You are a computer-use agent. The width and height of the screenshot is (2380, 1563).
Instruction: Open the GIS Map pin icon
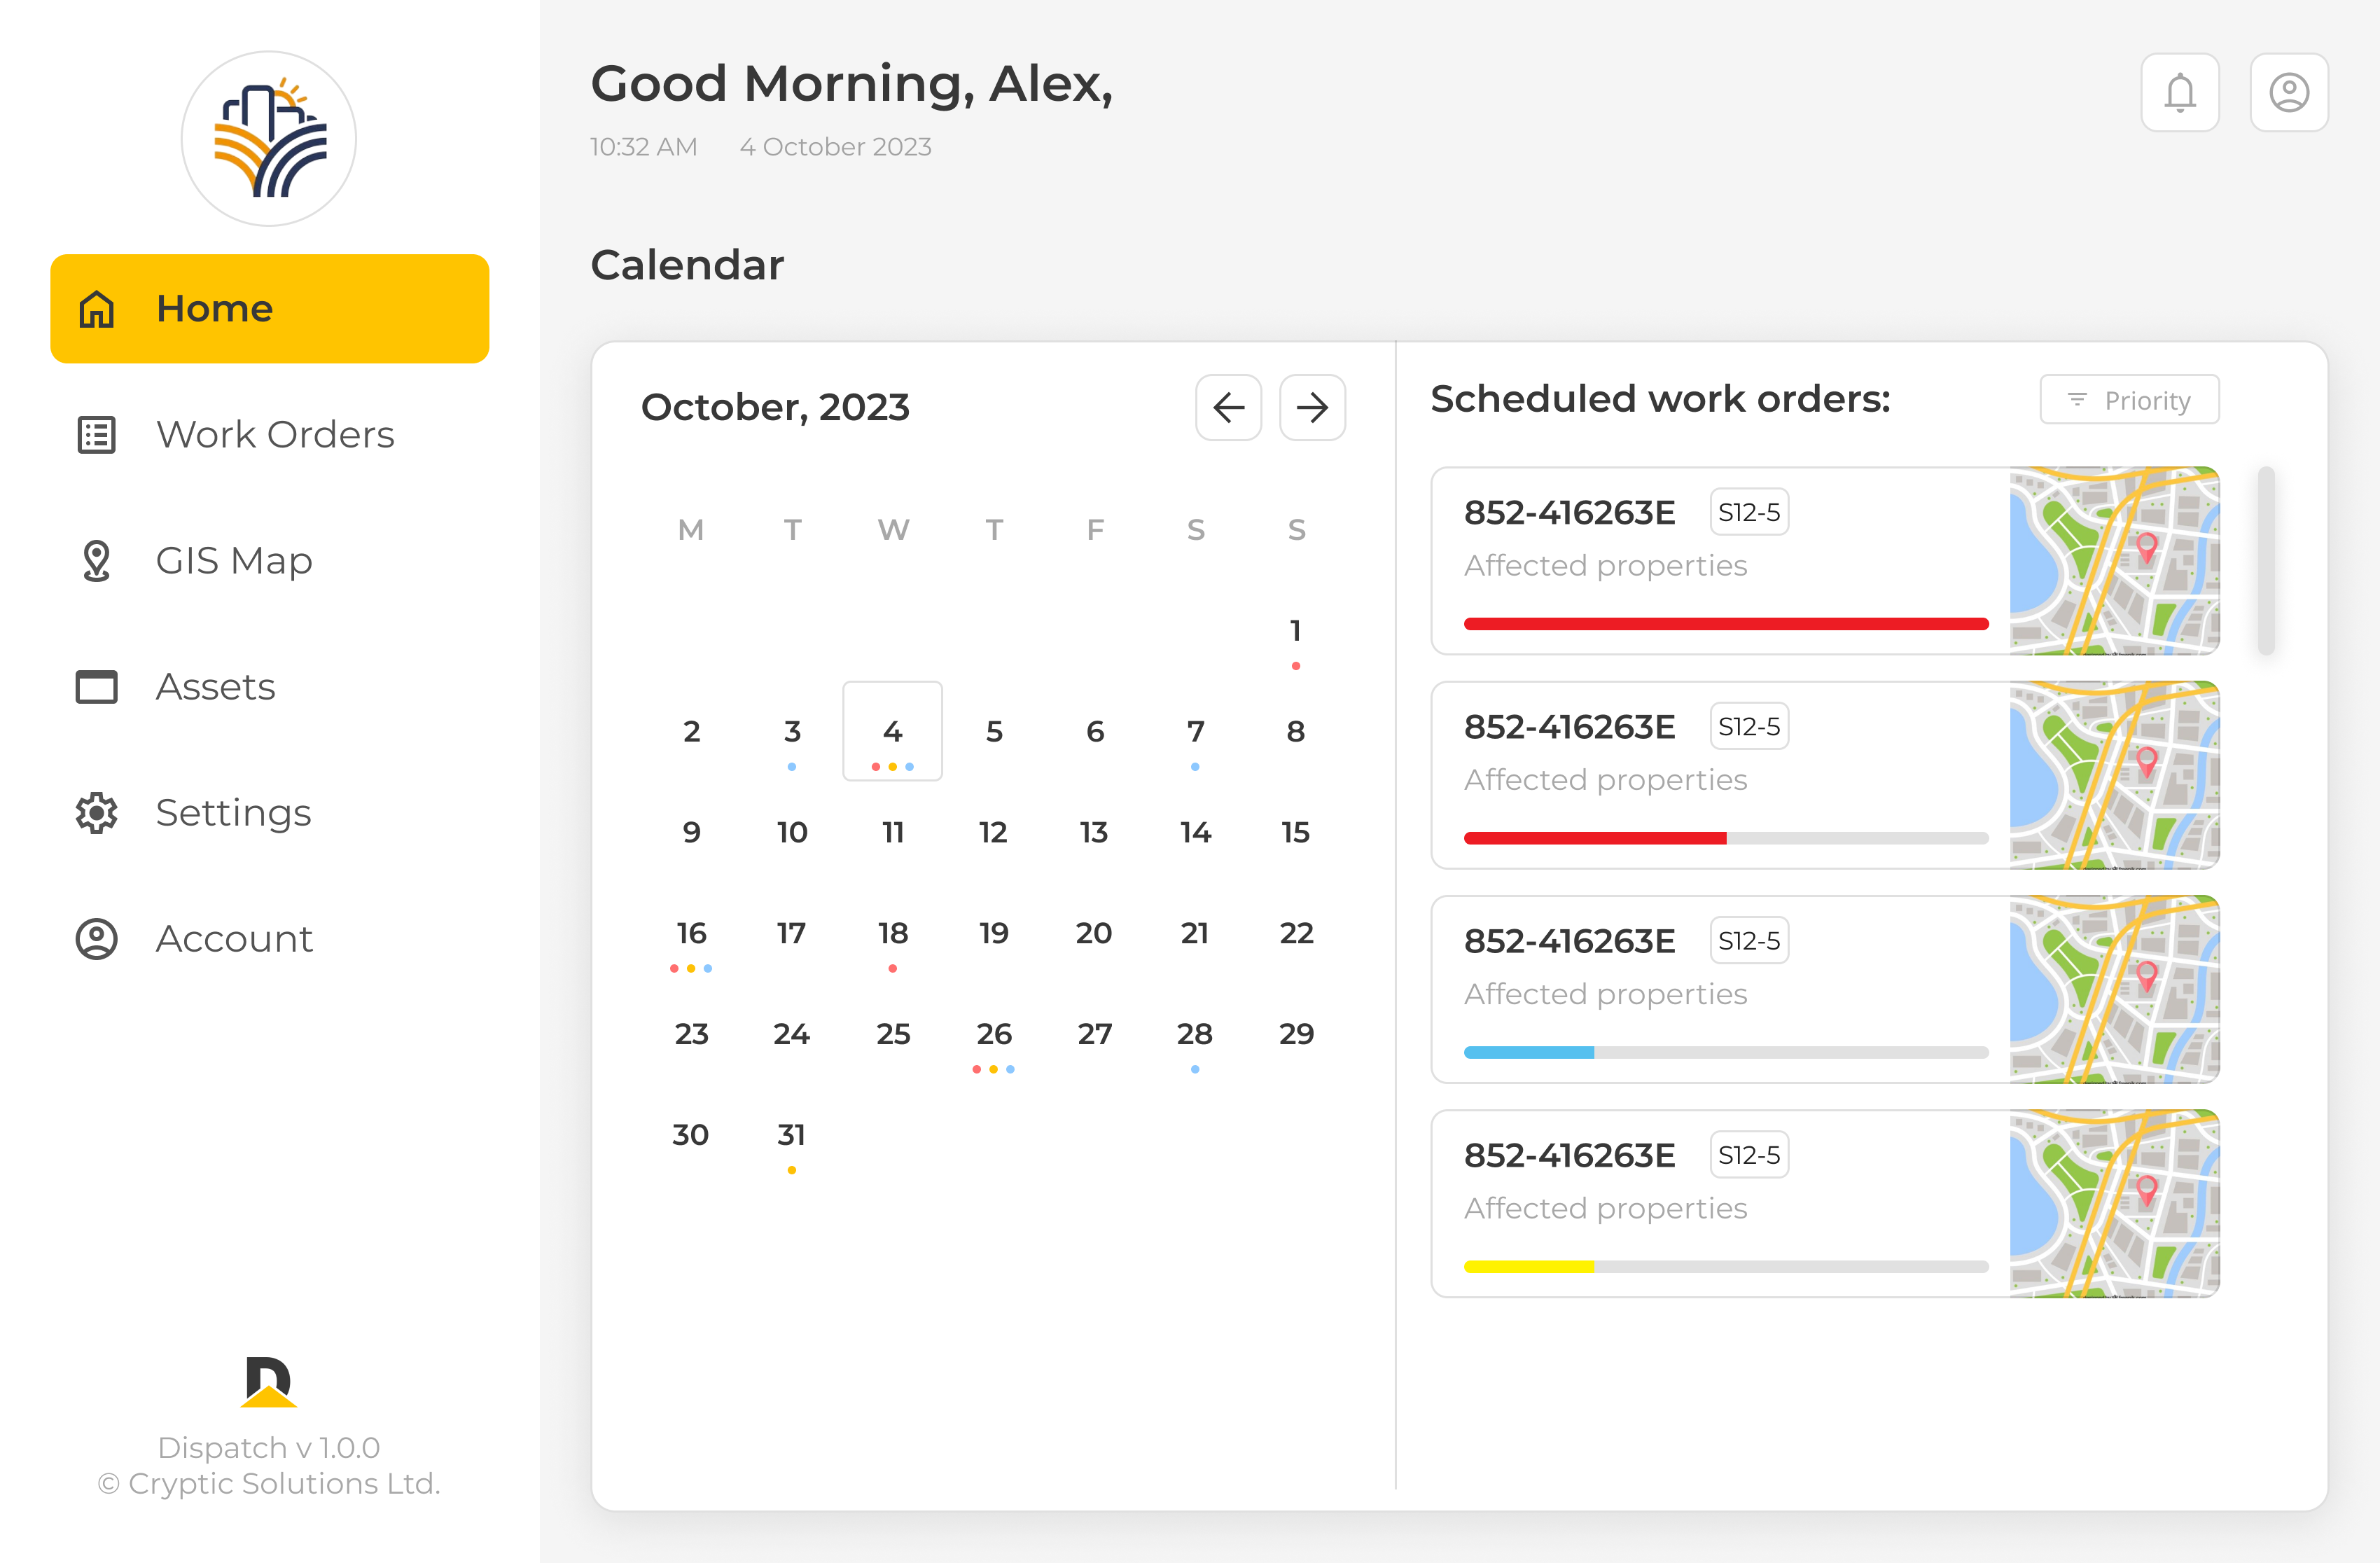coord(96,561)
